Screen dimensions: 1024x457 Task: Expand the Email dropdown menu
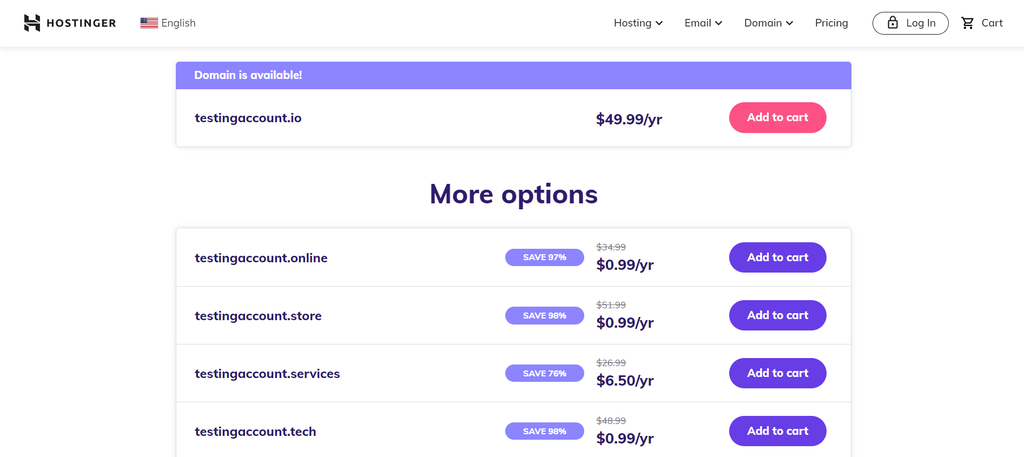click(703, 23)
